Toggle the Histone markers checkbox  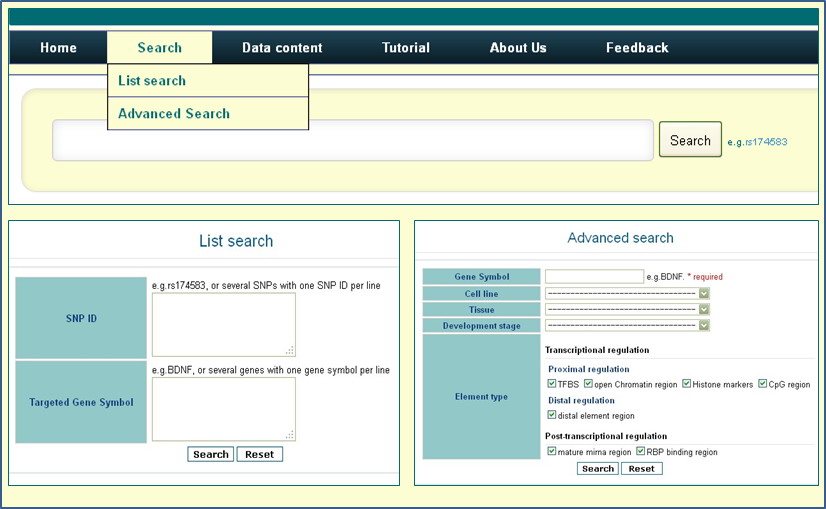pos(687,384)
